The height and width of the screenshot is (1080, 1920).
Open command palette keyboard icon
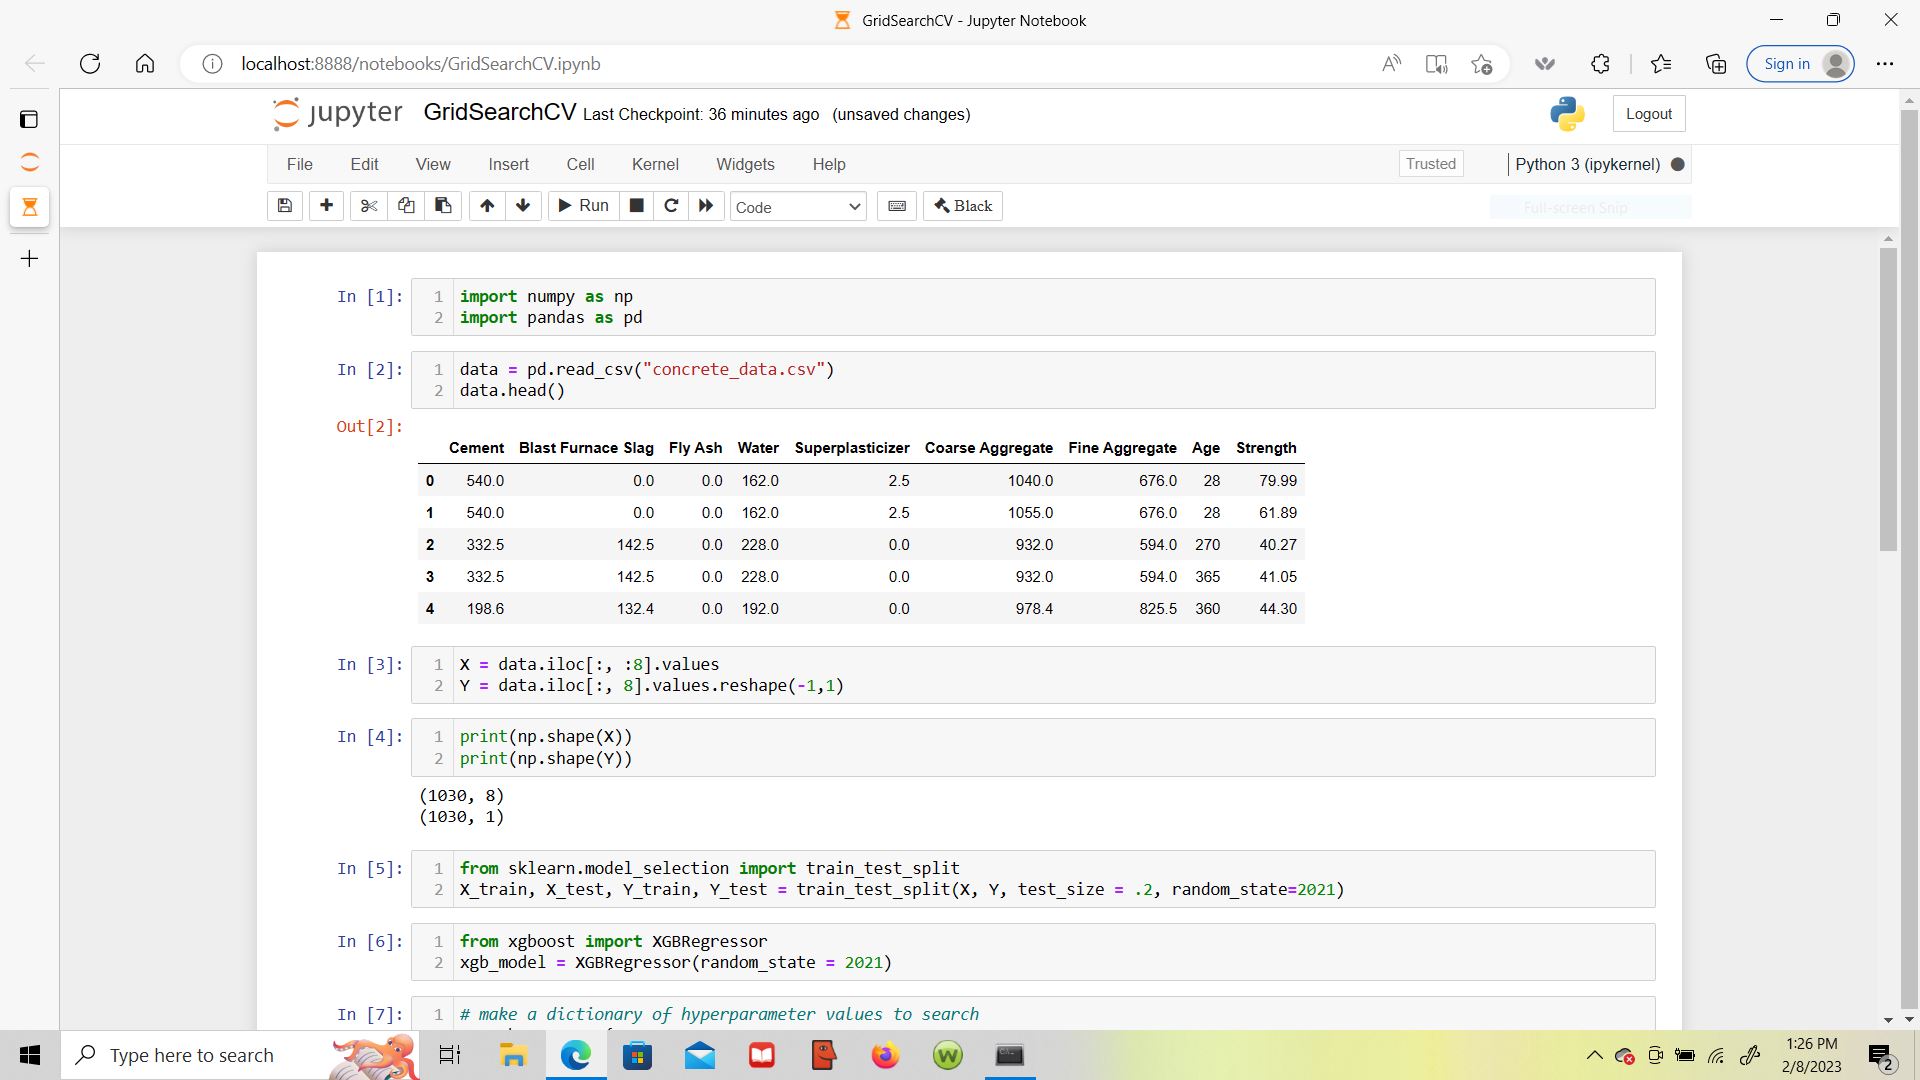tap(897, 206)
